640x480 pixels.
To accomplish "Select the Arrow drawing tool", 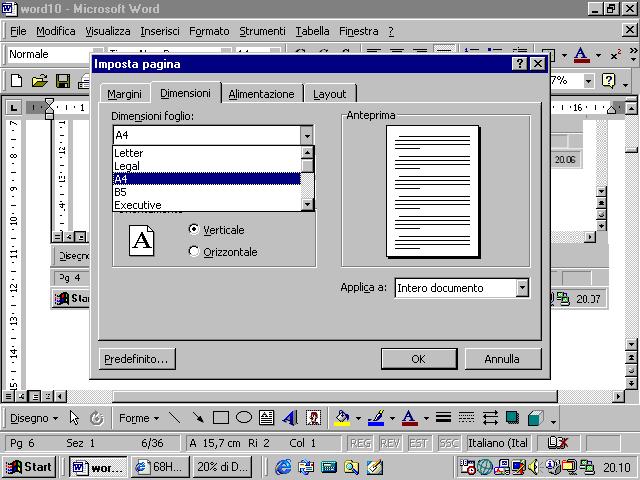I will [x=198, y=418].
